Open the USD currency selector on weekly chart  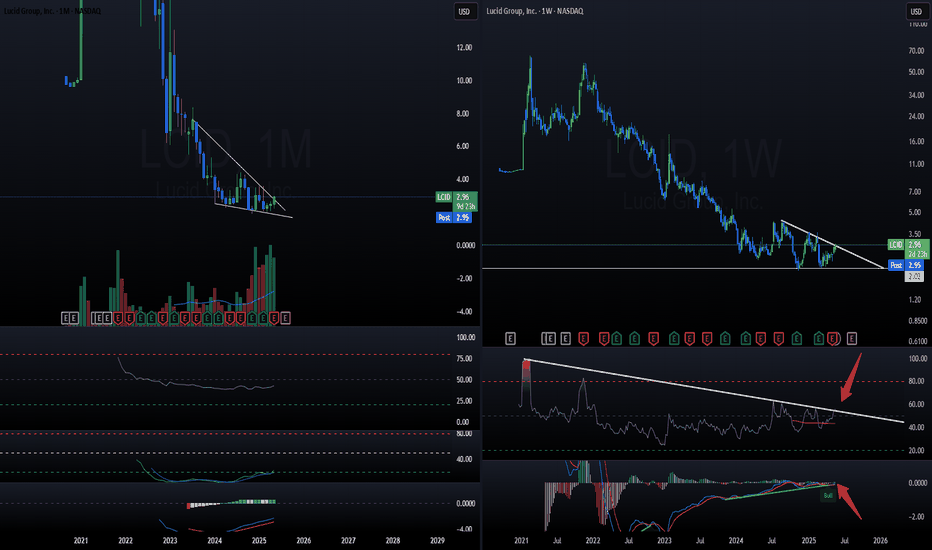pyautogui.click(x=916, y=11)
